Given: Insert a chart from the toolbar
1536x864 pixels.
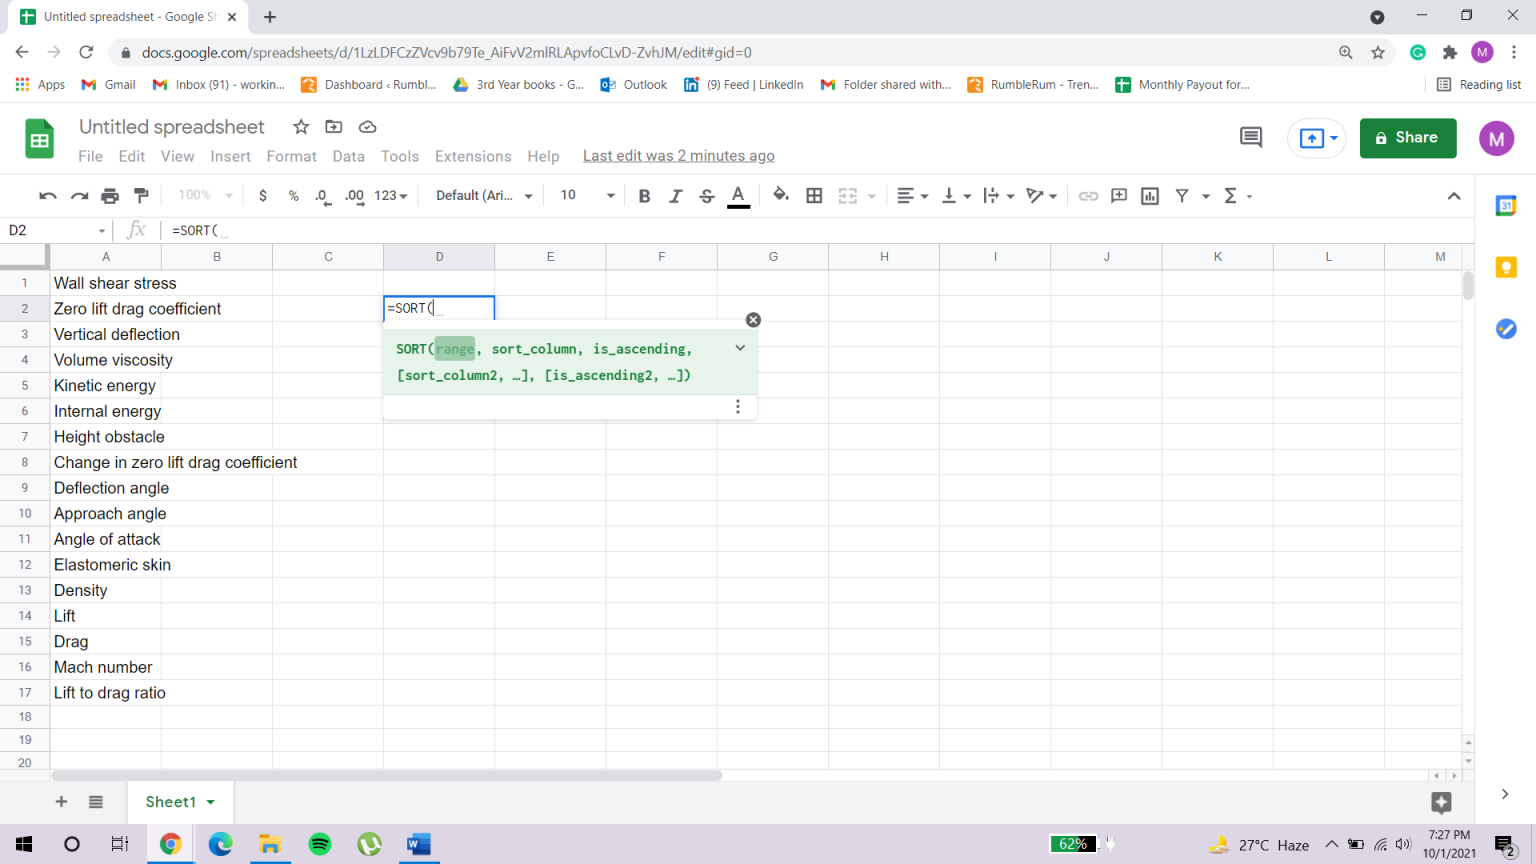Looking at the screenshot, I should point(1149,195).
